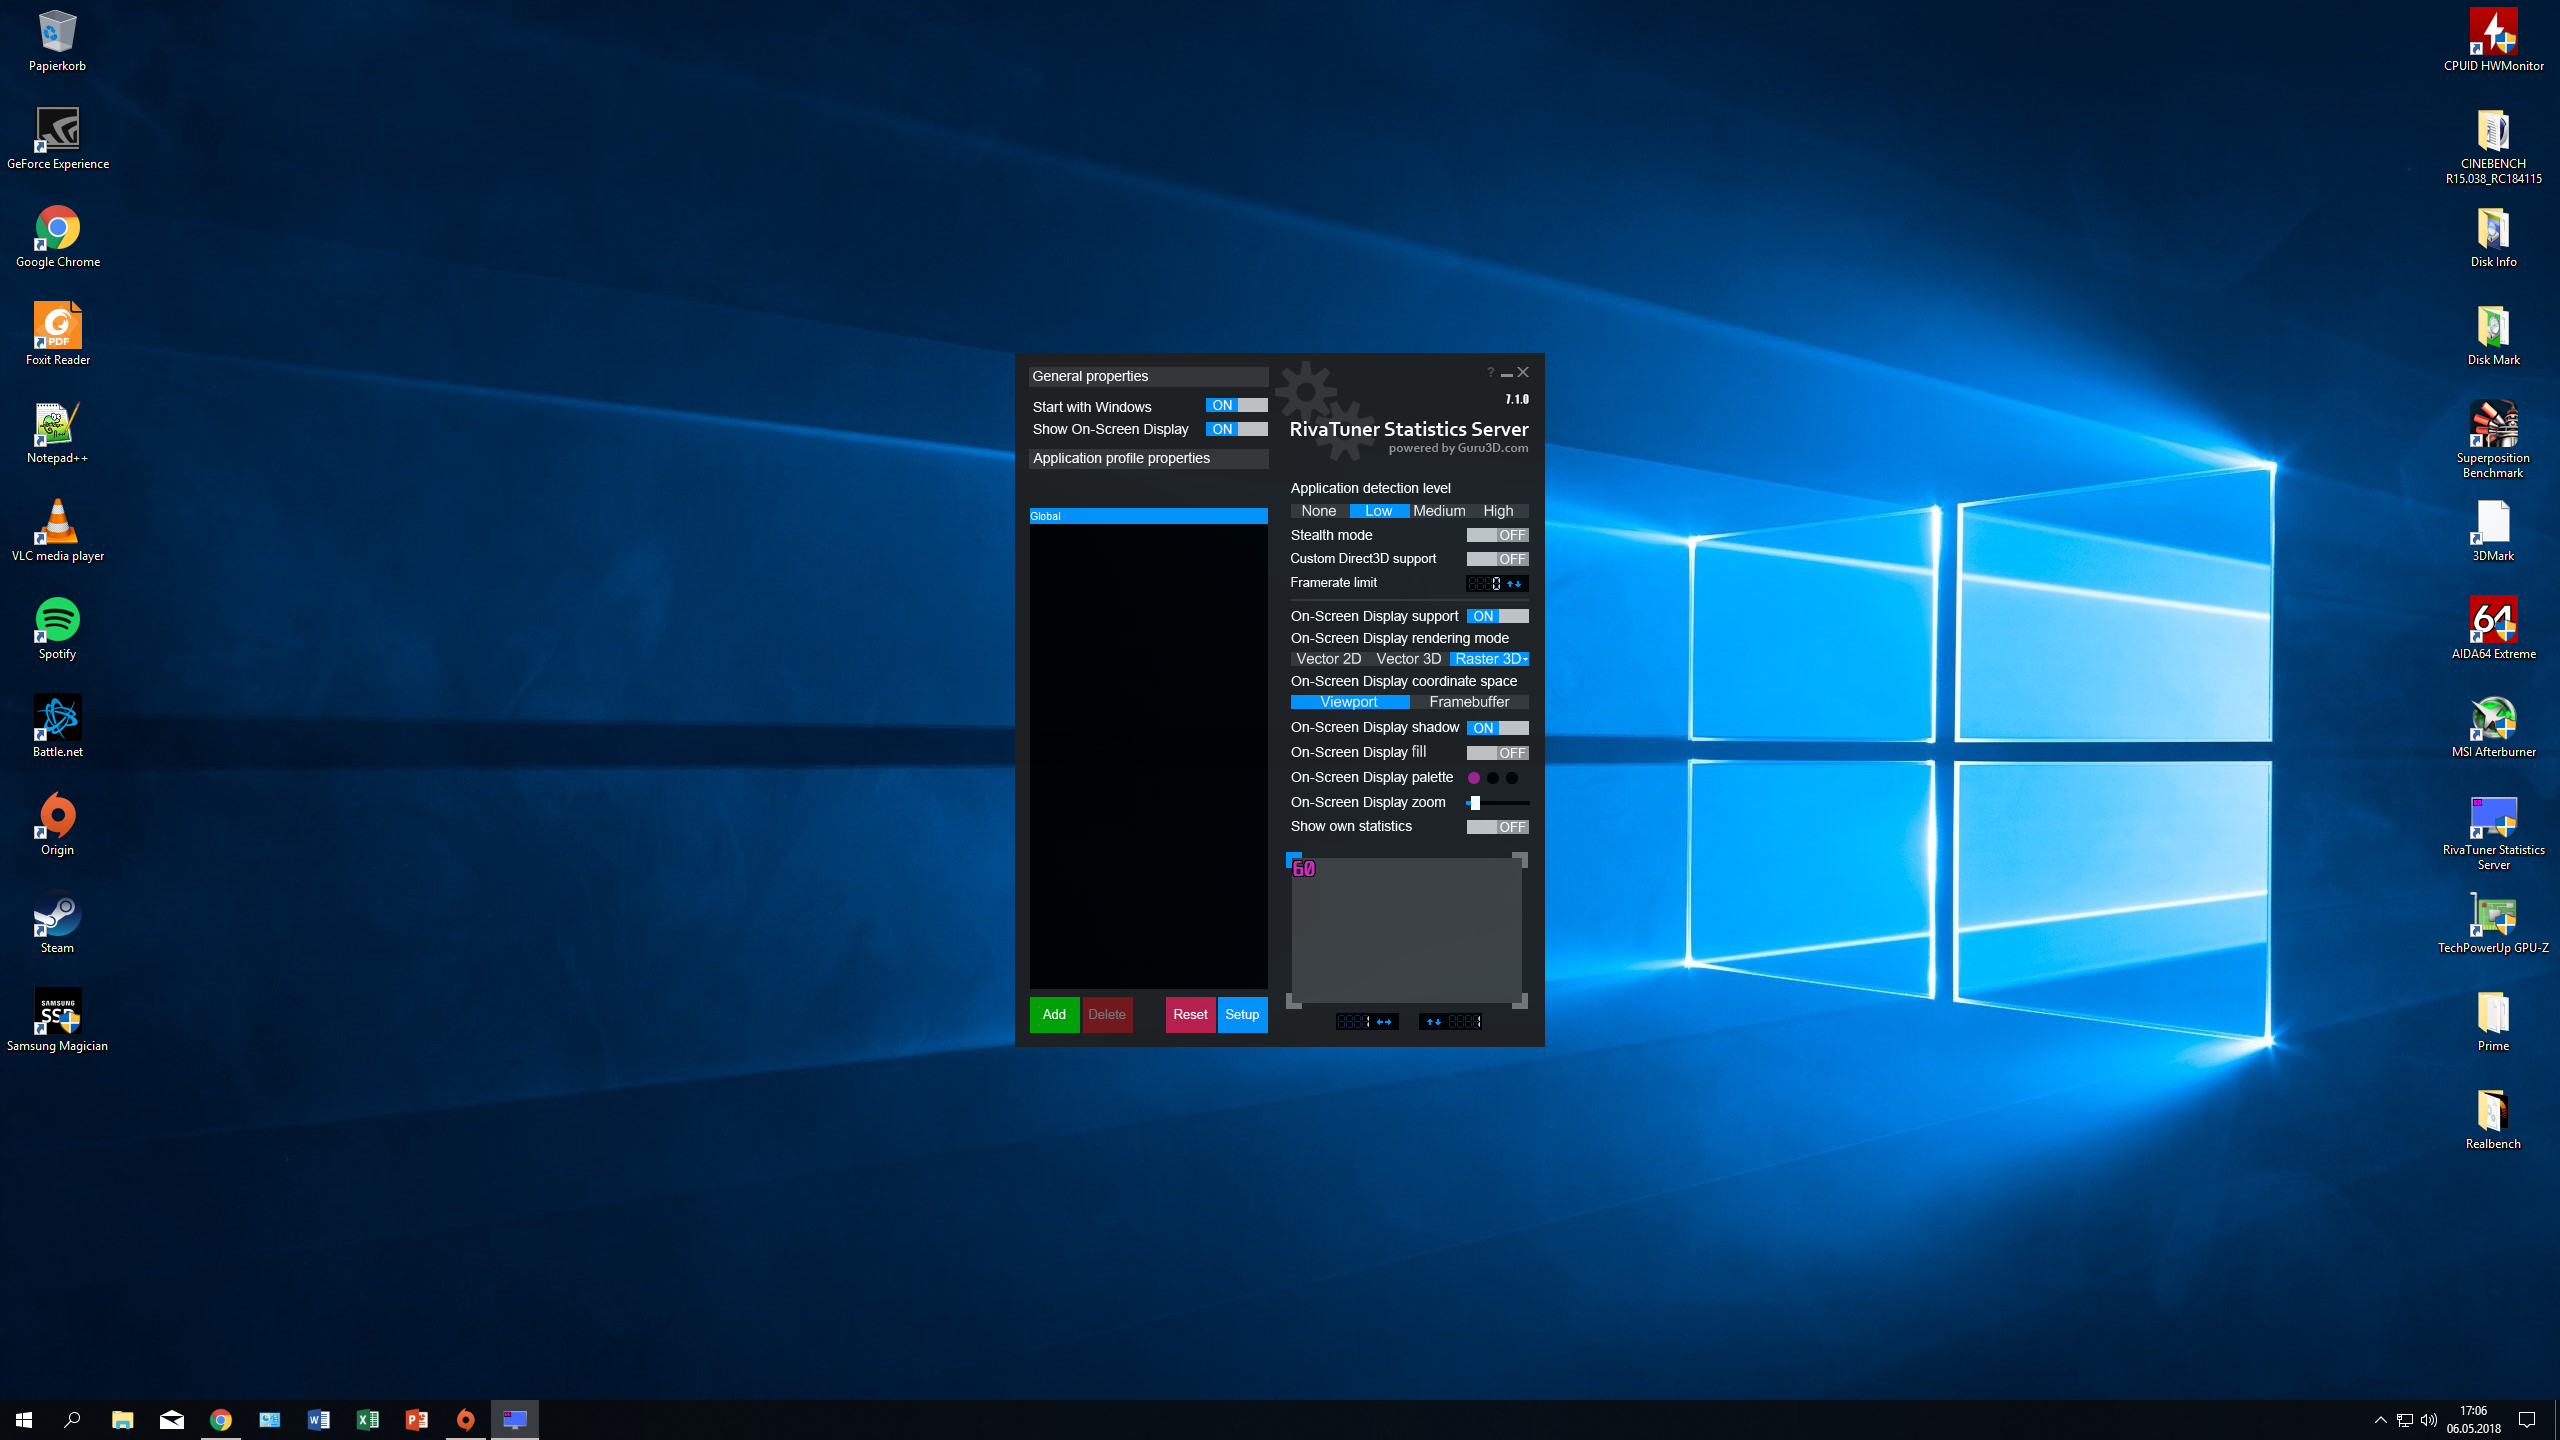Click Origin icon in the taskbar
Image resolution: width=2560 pixels, height=1440 pixels.
(x=465, y=1419)
